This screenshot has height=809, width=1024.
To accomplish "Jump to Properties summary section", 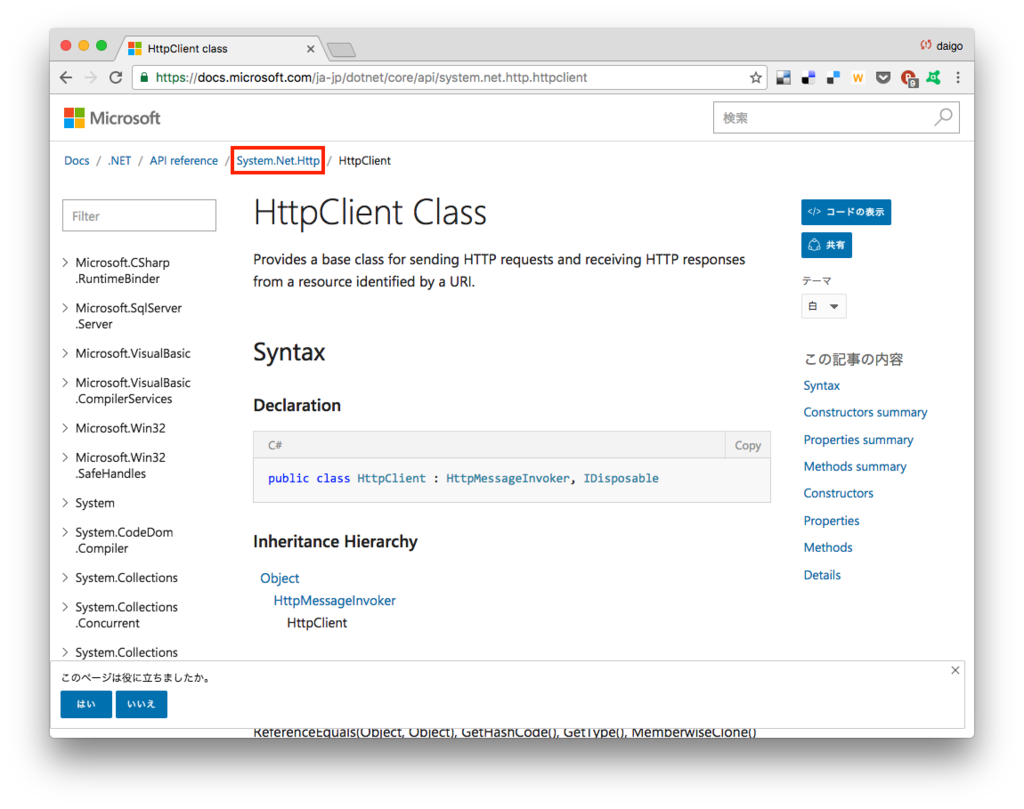I will (858, 440).
